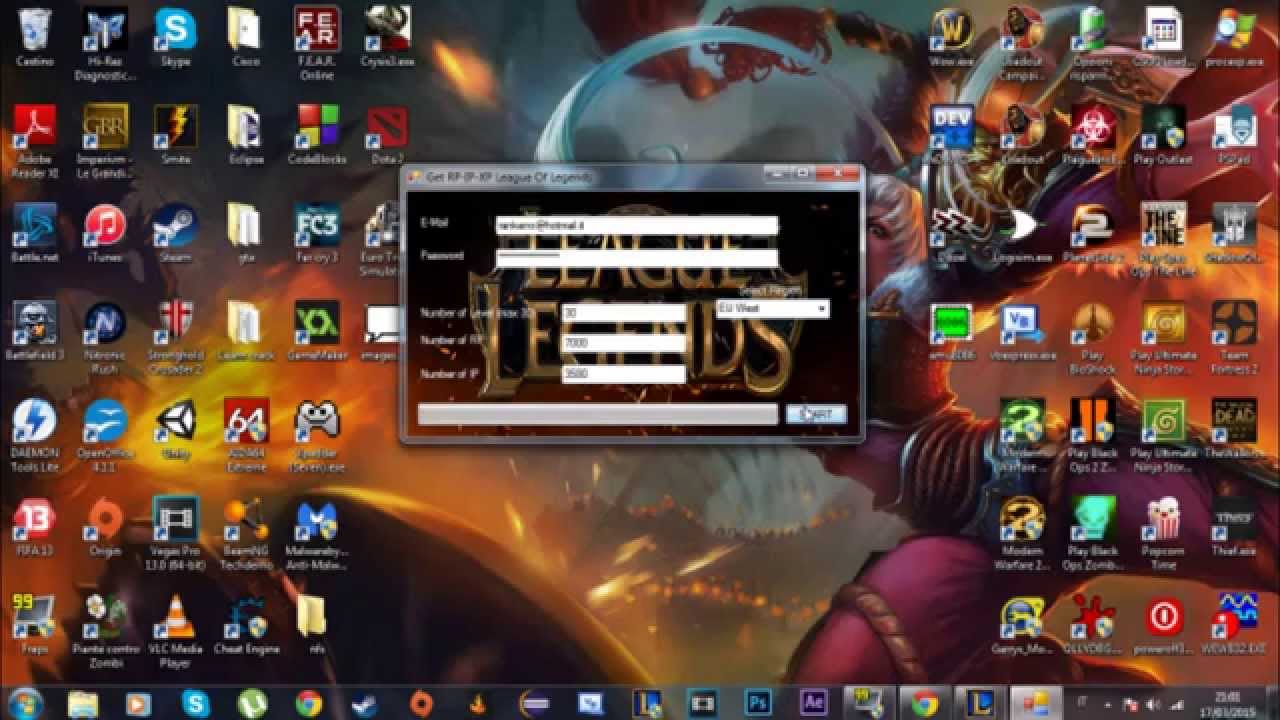1280x720 pixels.
Task: Click the Number of RP field
Action: [624, 343]
